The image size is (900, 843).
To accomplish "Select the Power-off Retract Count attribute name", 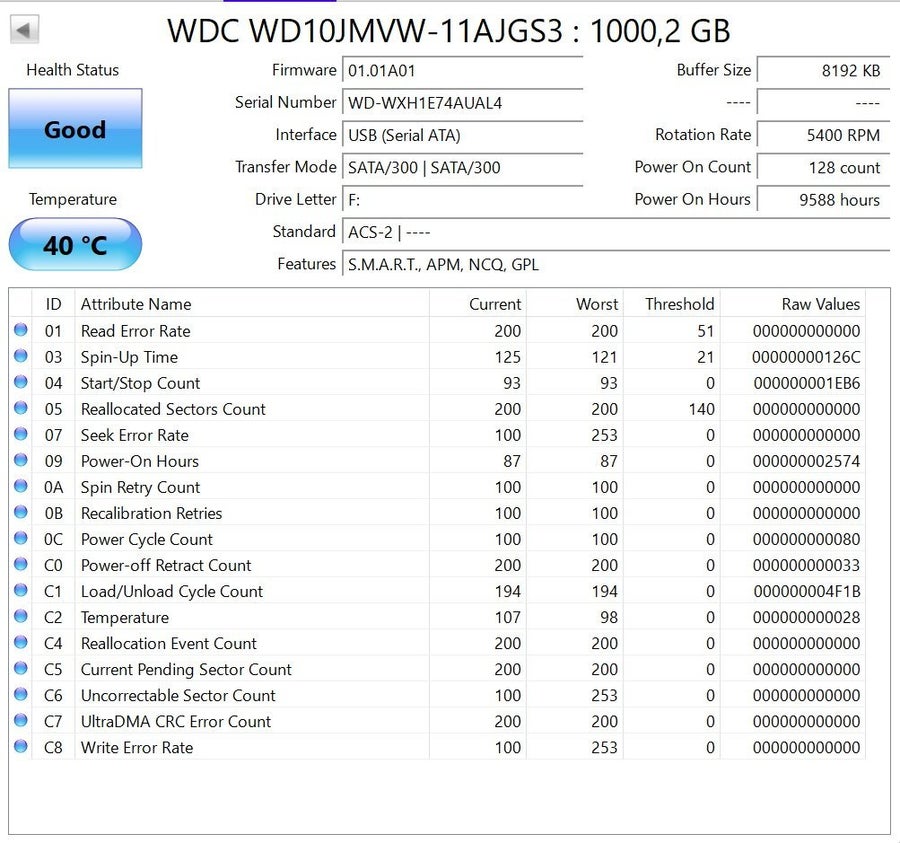I will click(166, 566).
